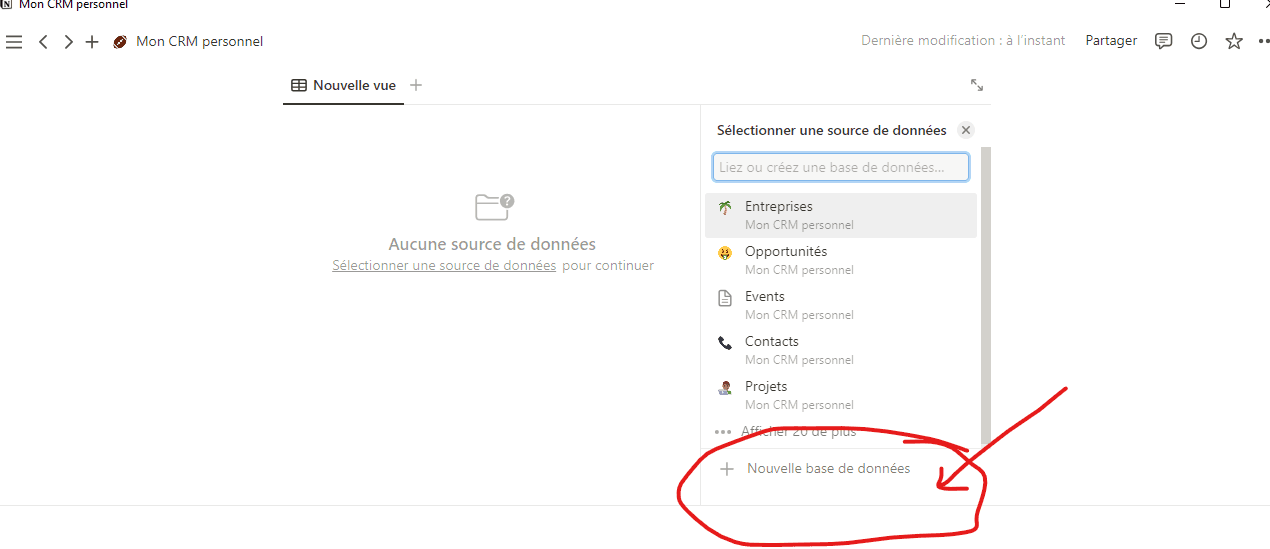
Task: Go back with the left arrow
Action: [x=43, y=42]
